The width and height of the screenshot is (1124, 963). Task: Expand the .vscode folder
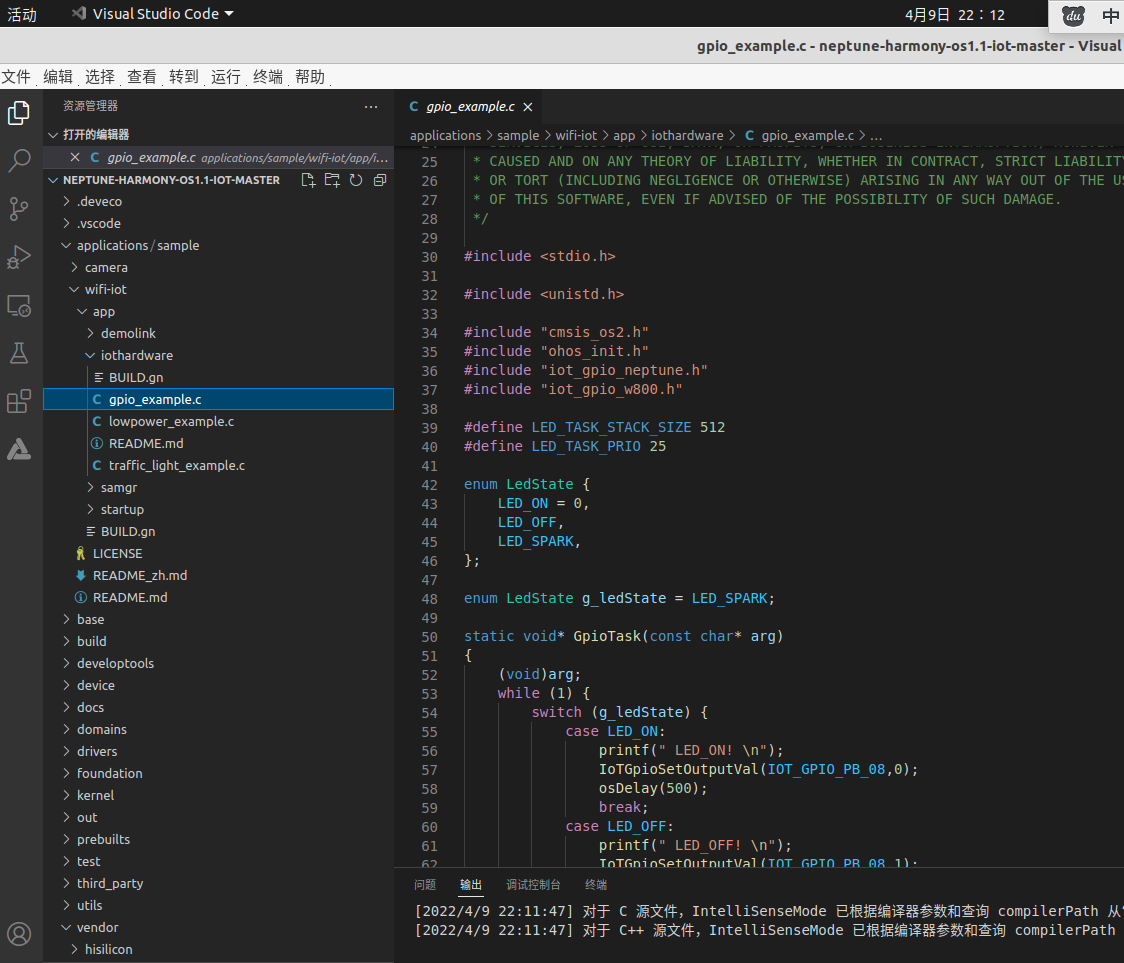coord(219,224)
